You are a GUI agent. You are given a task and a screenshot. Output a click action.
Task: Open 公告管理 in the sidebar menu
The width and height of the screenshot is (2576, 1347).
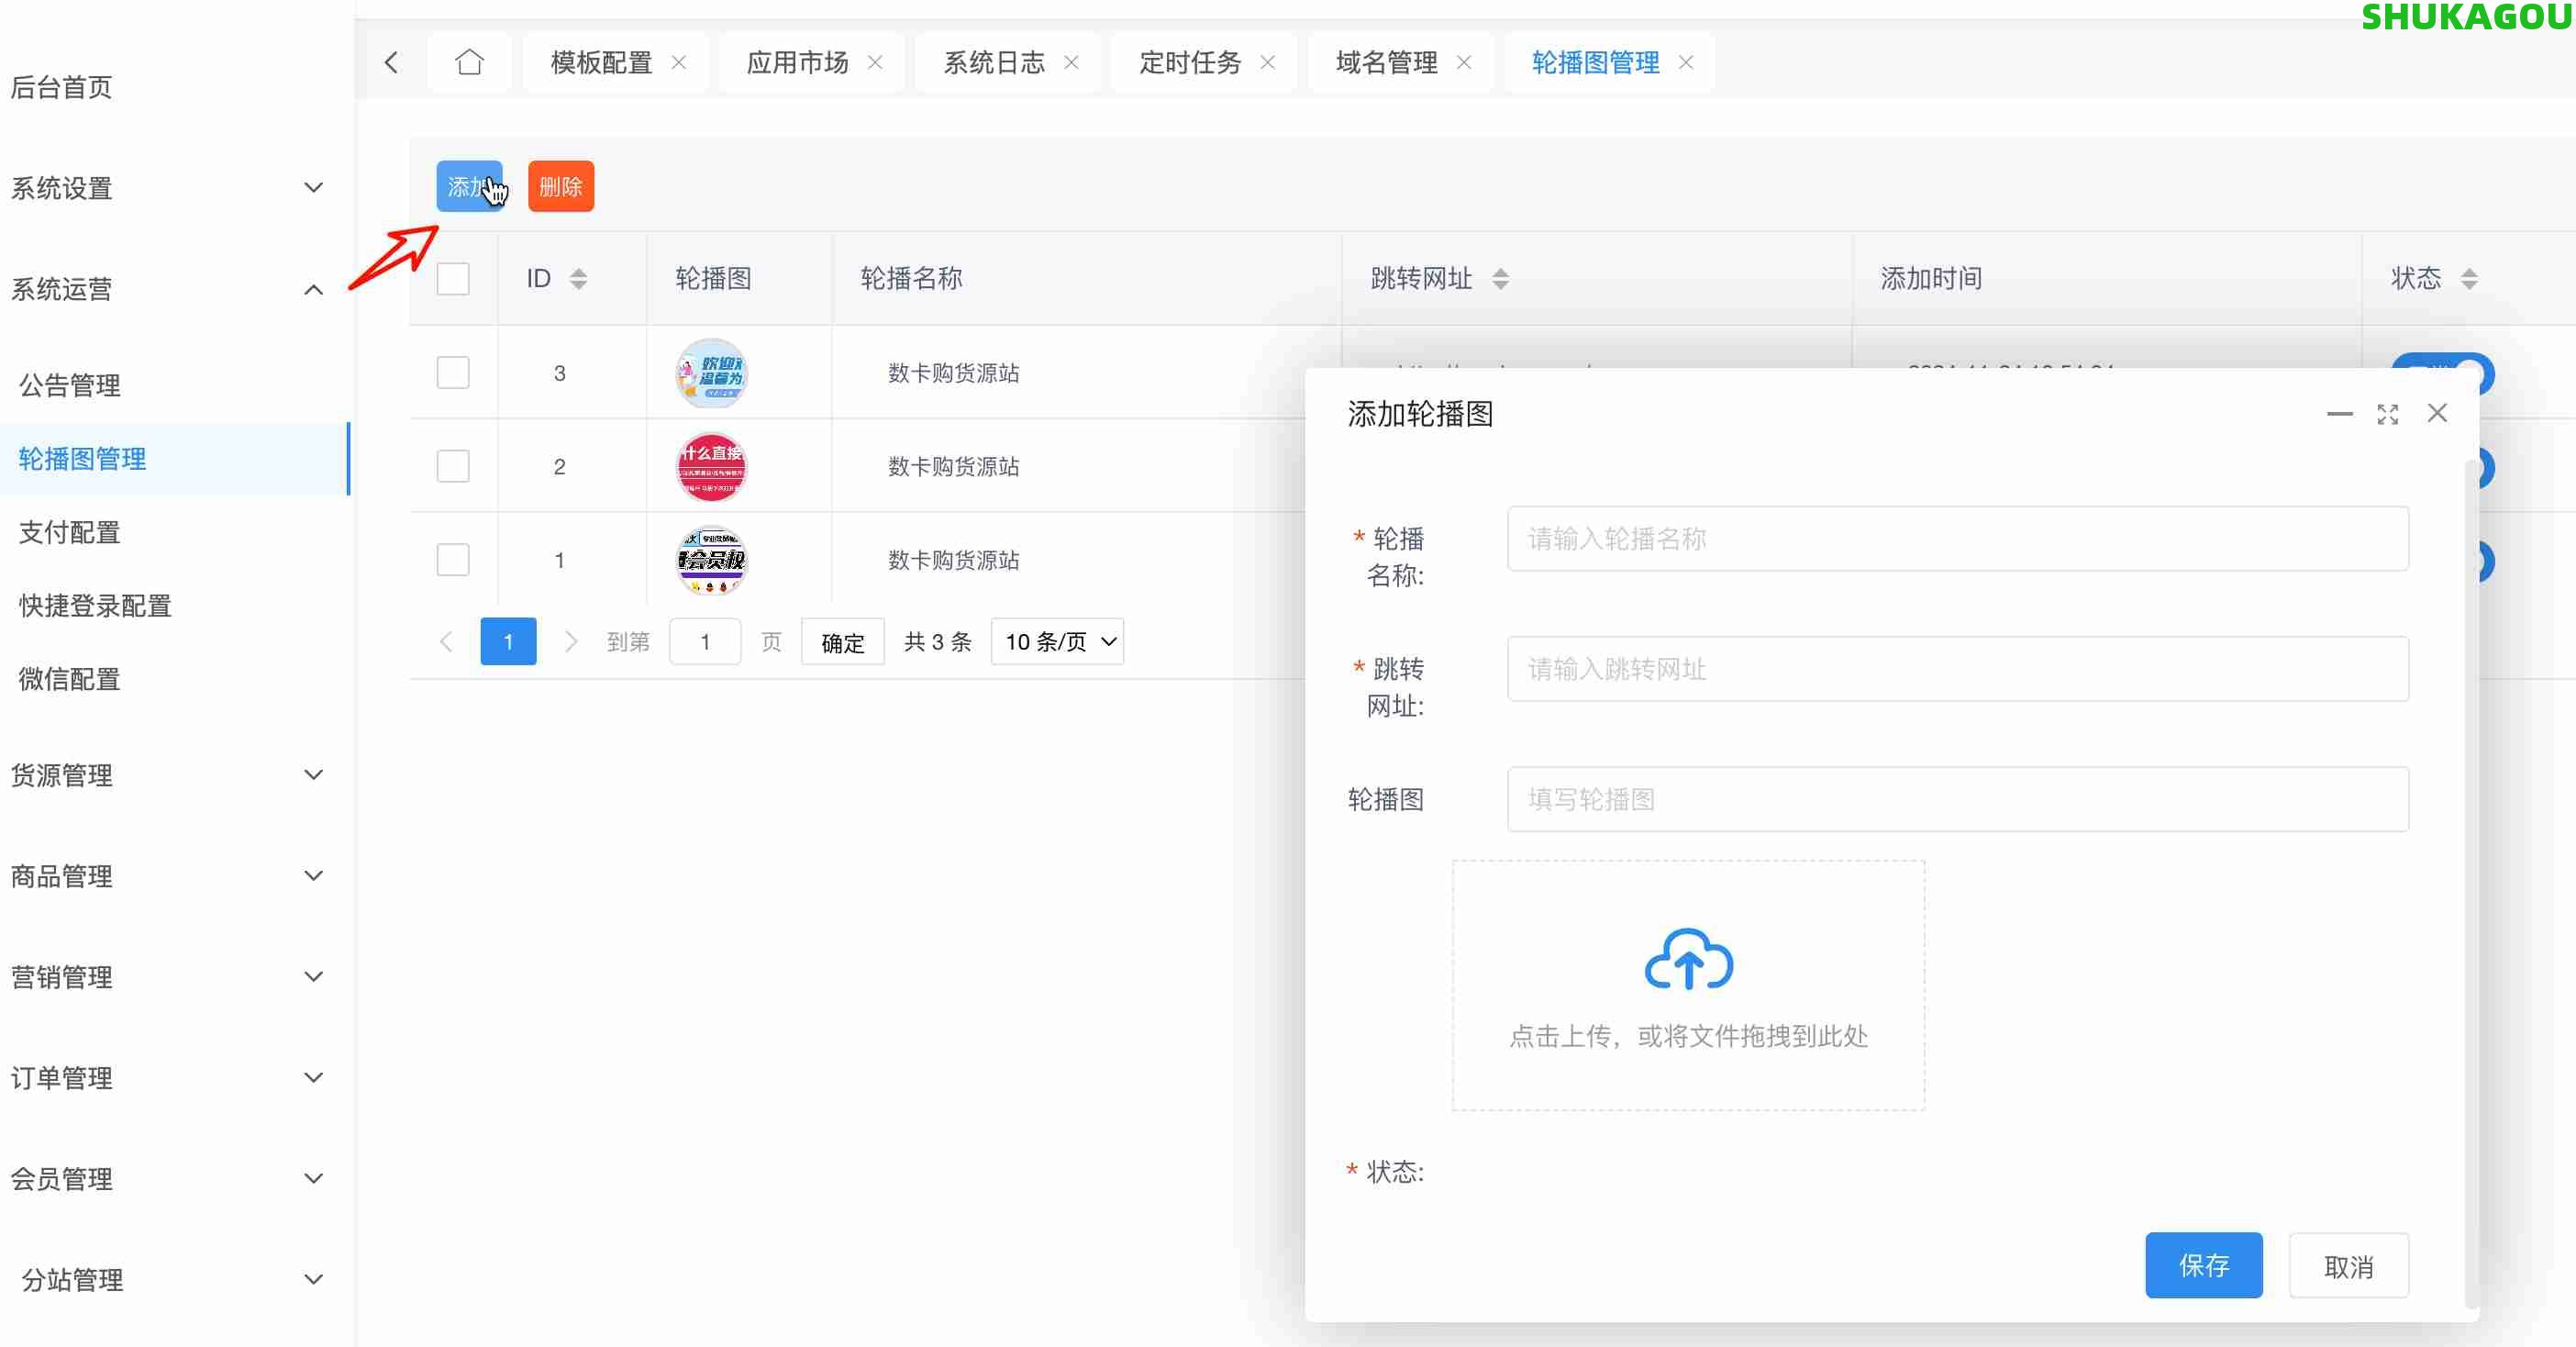69,385
